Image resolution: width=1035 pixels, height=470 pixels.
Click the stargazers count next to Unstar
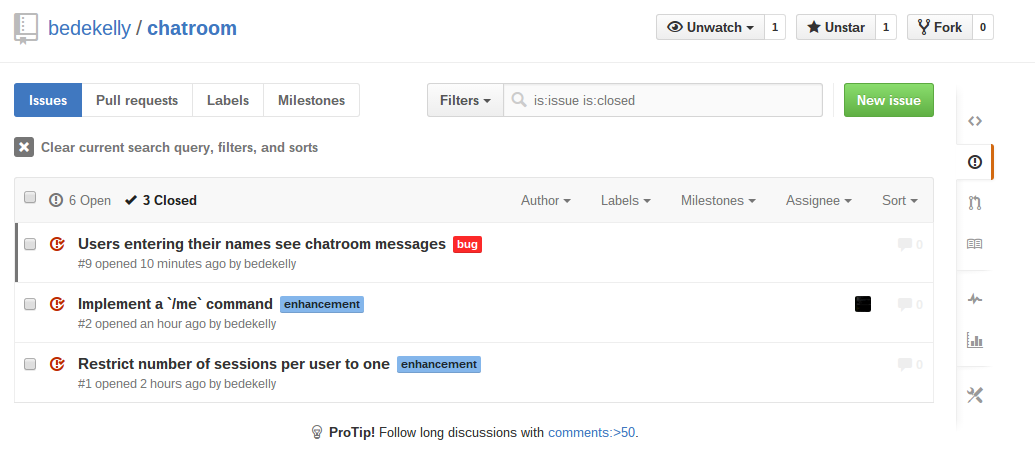[x=886, y=27]
